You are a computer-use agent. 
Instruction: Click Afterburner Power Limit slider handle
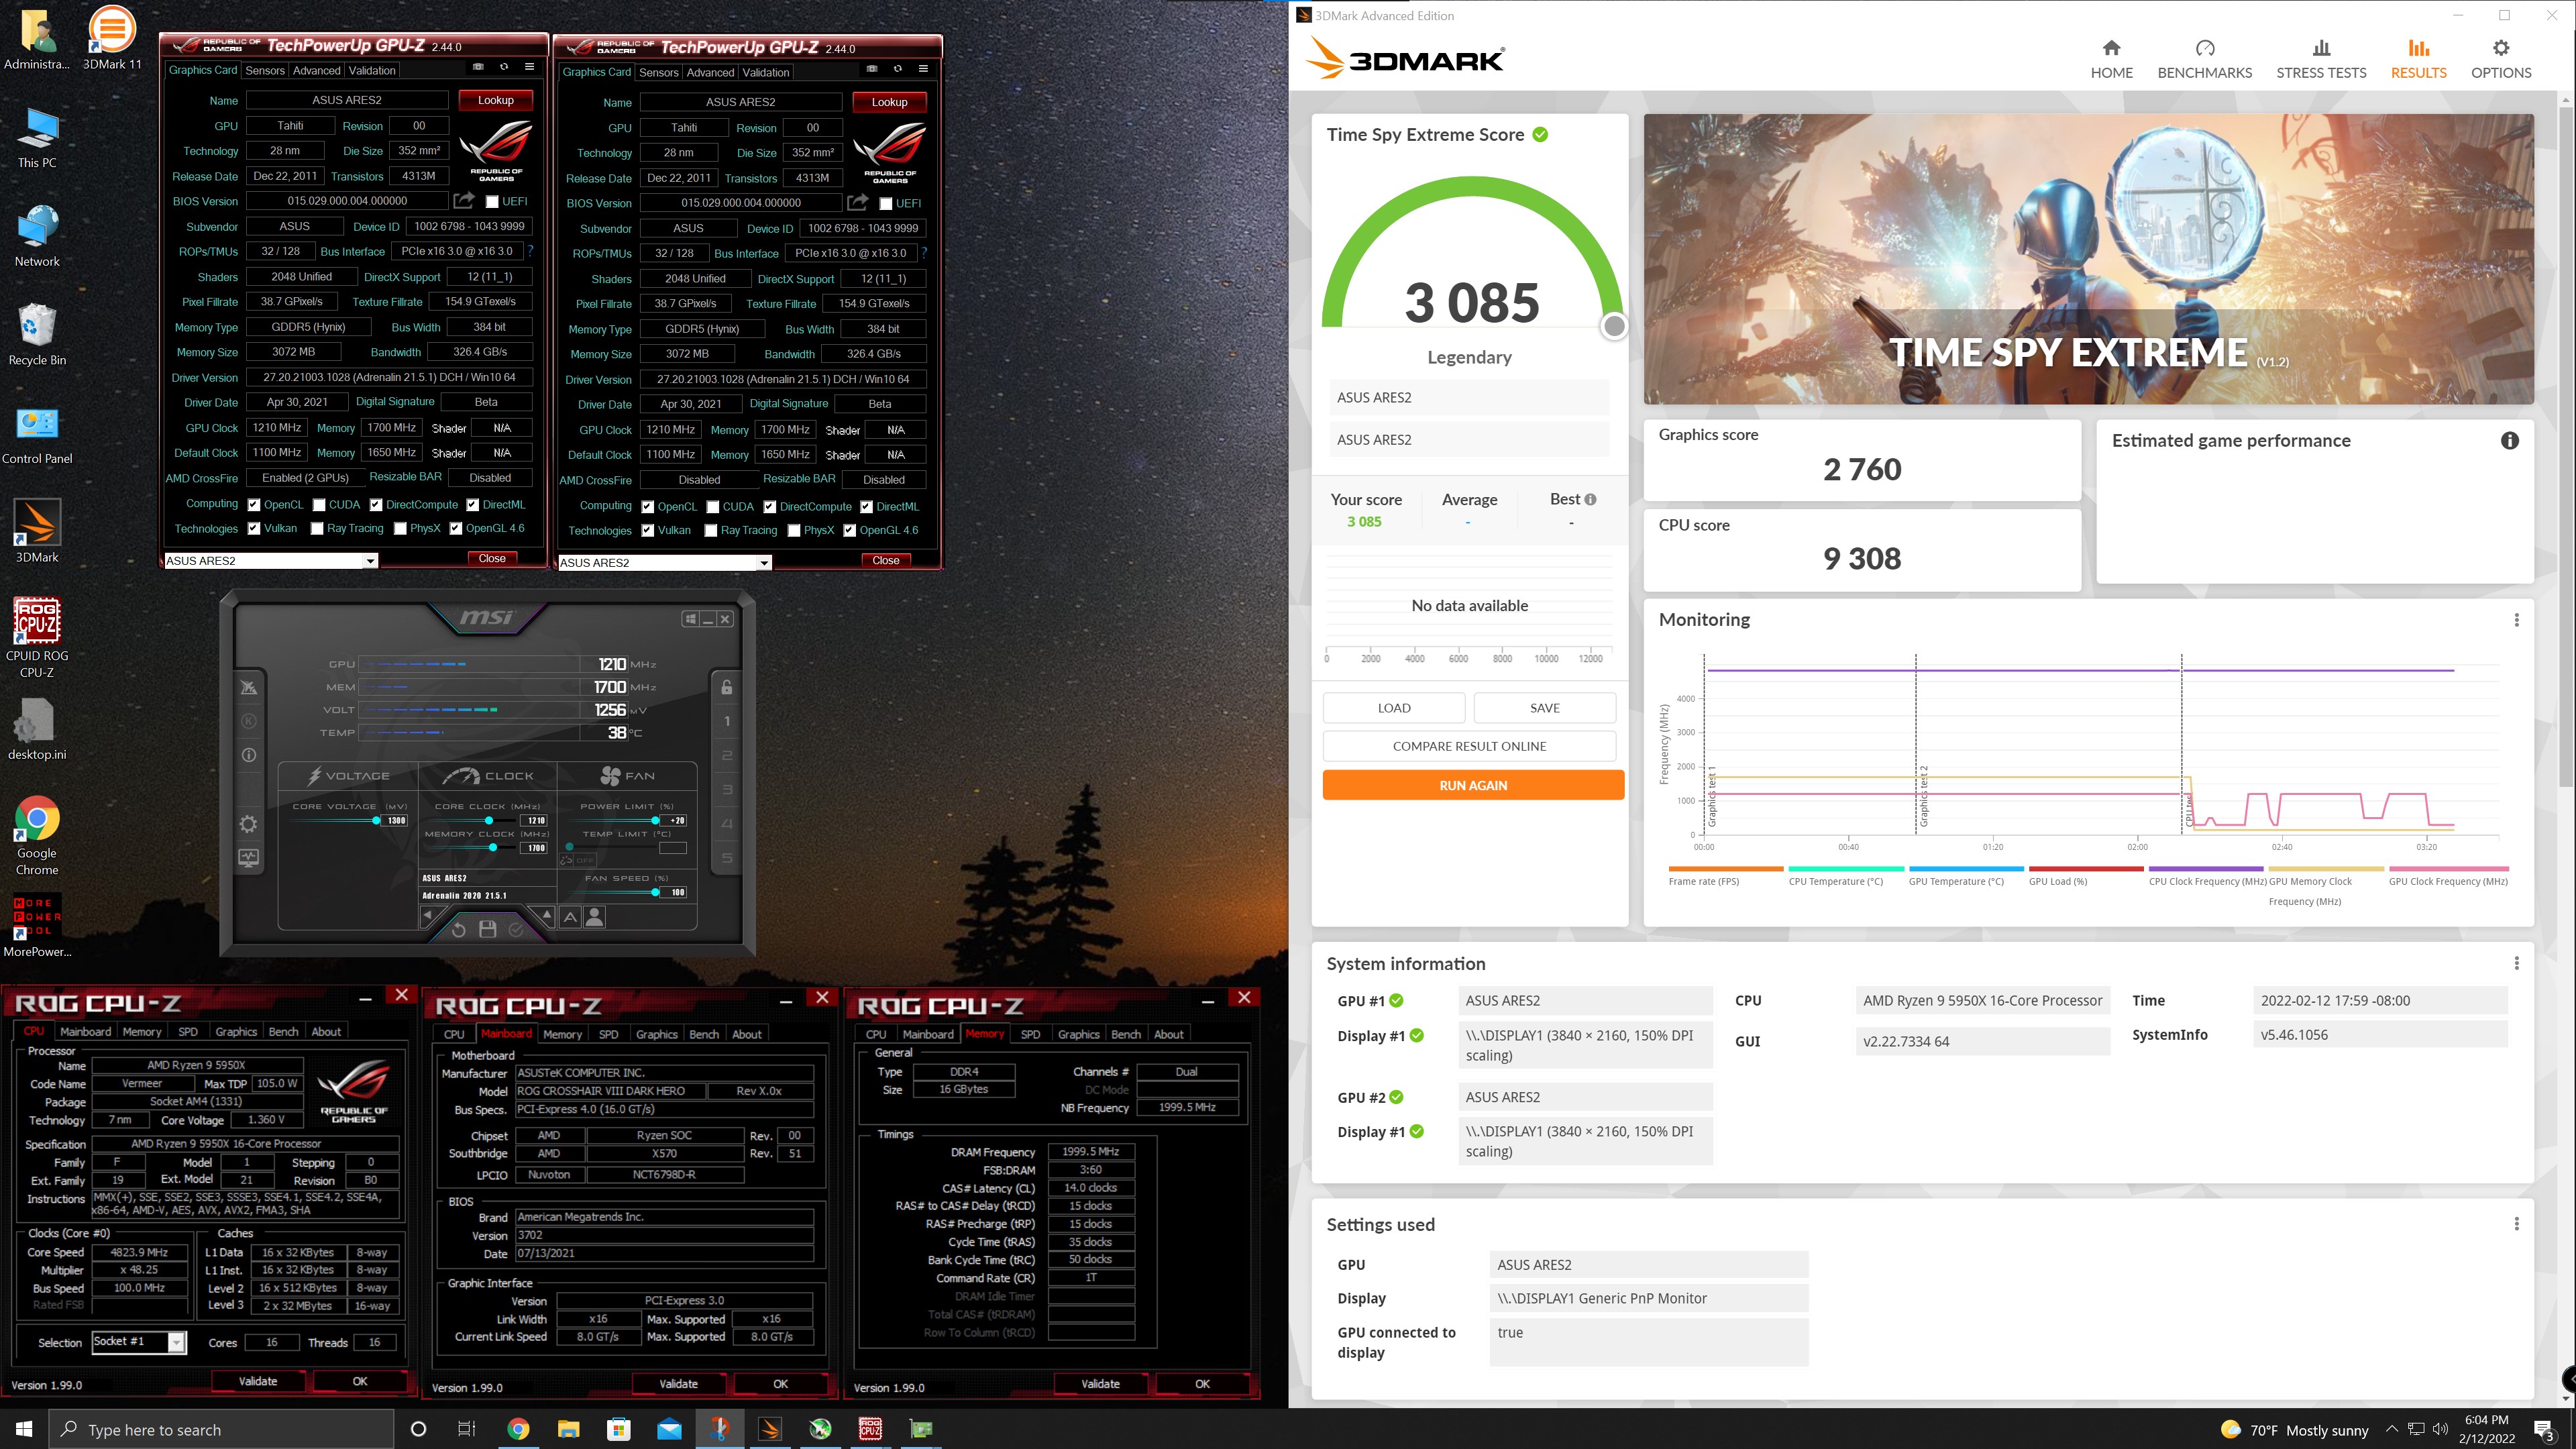[x=655, y=820]
